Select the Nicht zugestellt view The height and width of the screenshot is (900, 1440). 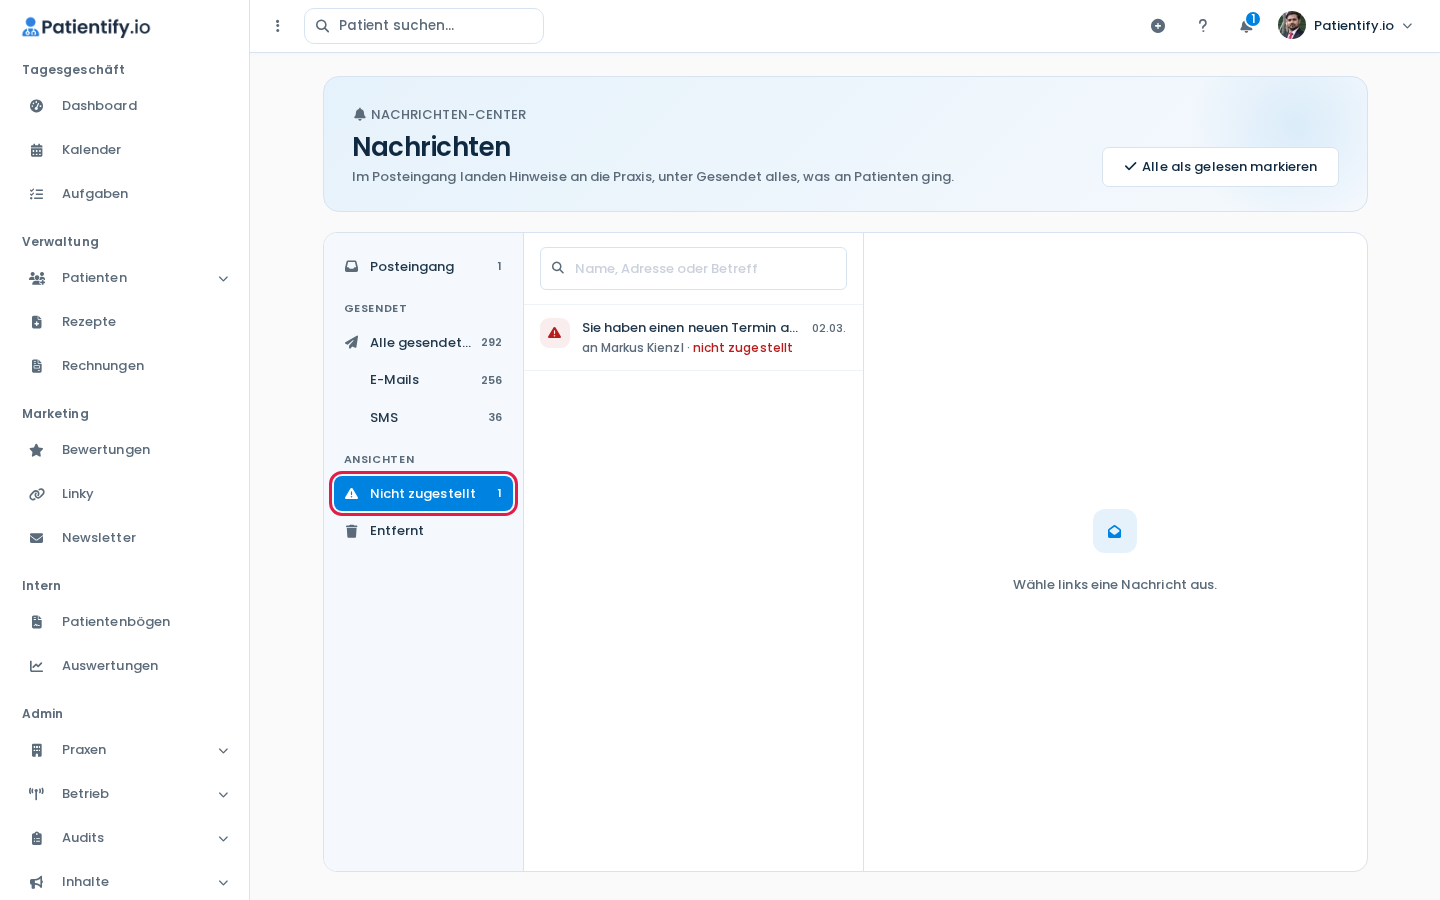[423, 493]
